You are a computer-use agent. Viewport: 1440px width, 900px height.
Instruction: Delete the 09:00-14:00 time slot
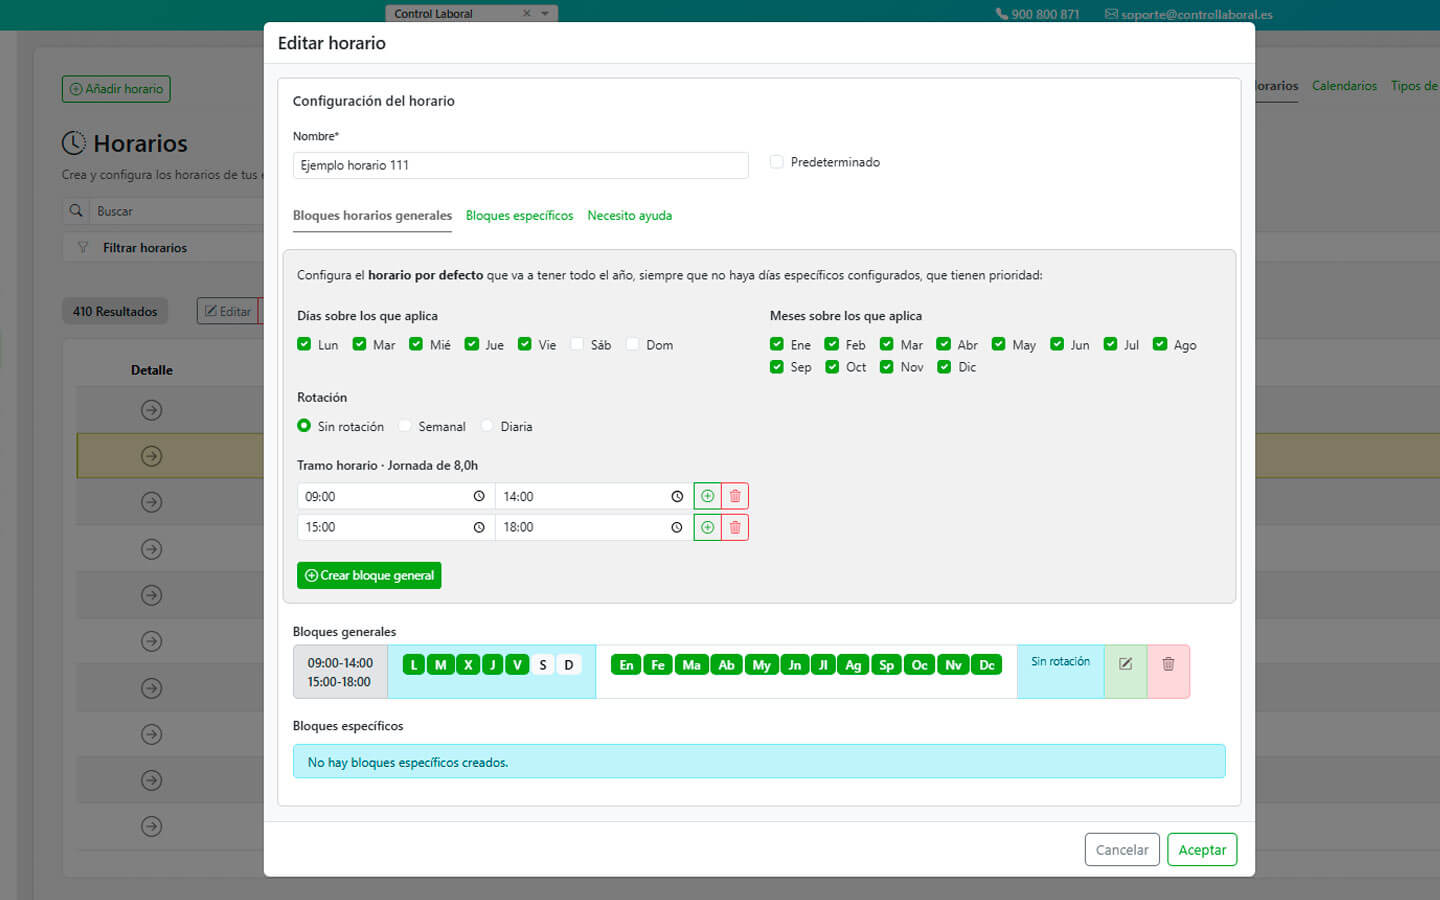735,496
